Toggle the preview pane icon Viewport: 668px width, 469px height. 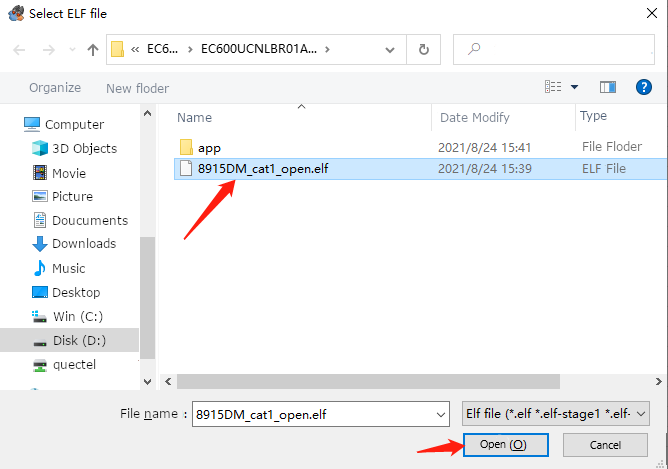pyautogui.click(x=607, y=87)
